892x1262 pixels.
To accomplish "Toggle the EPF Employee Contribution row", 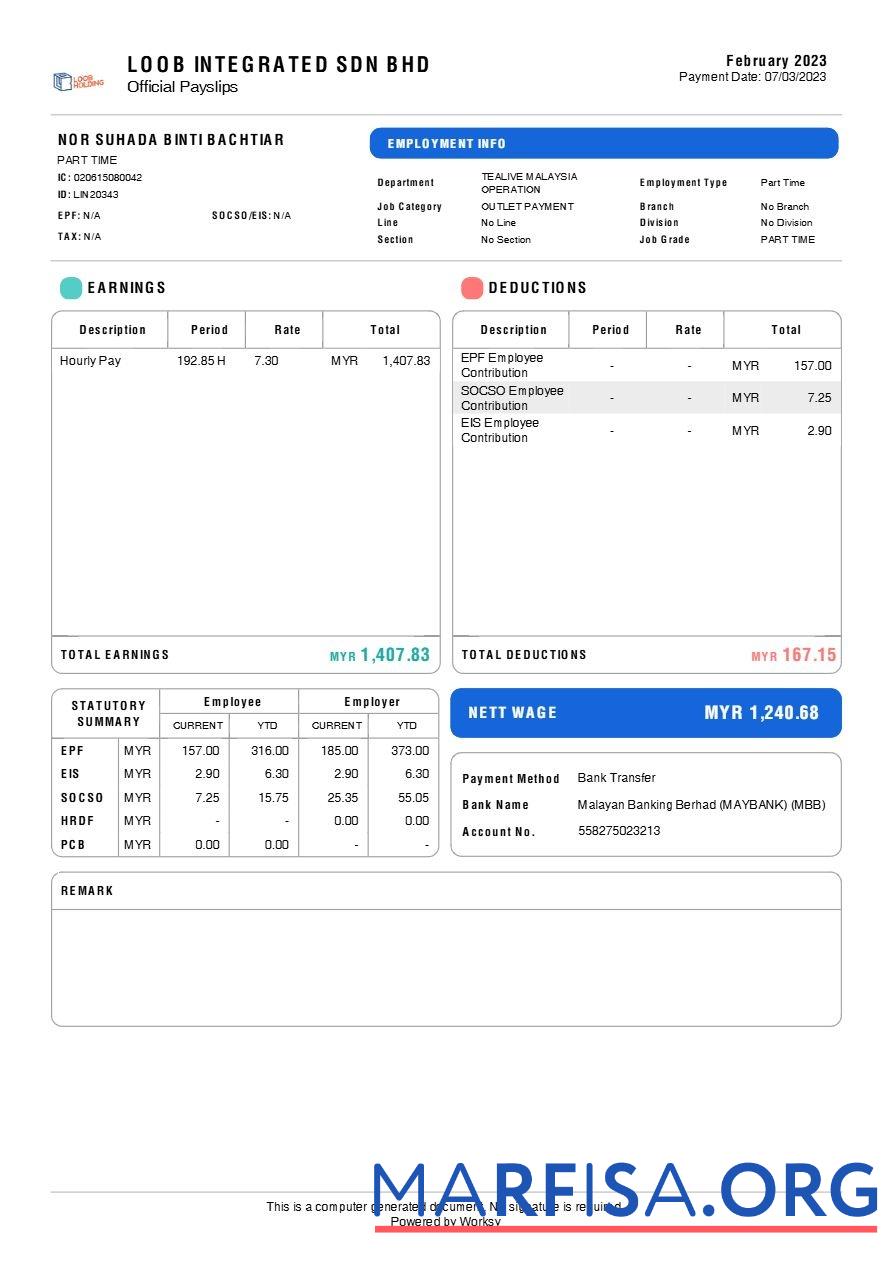I will click(645, 365).
